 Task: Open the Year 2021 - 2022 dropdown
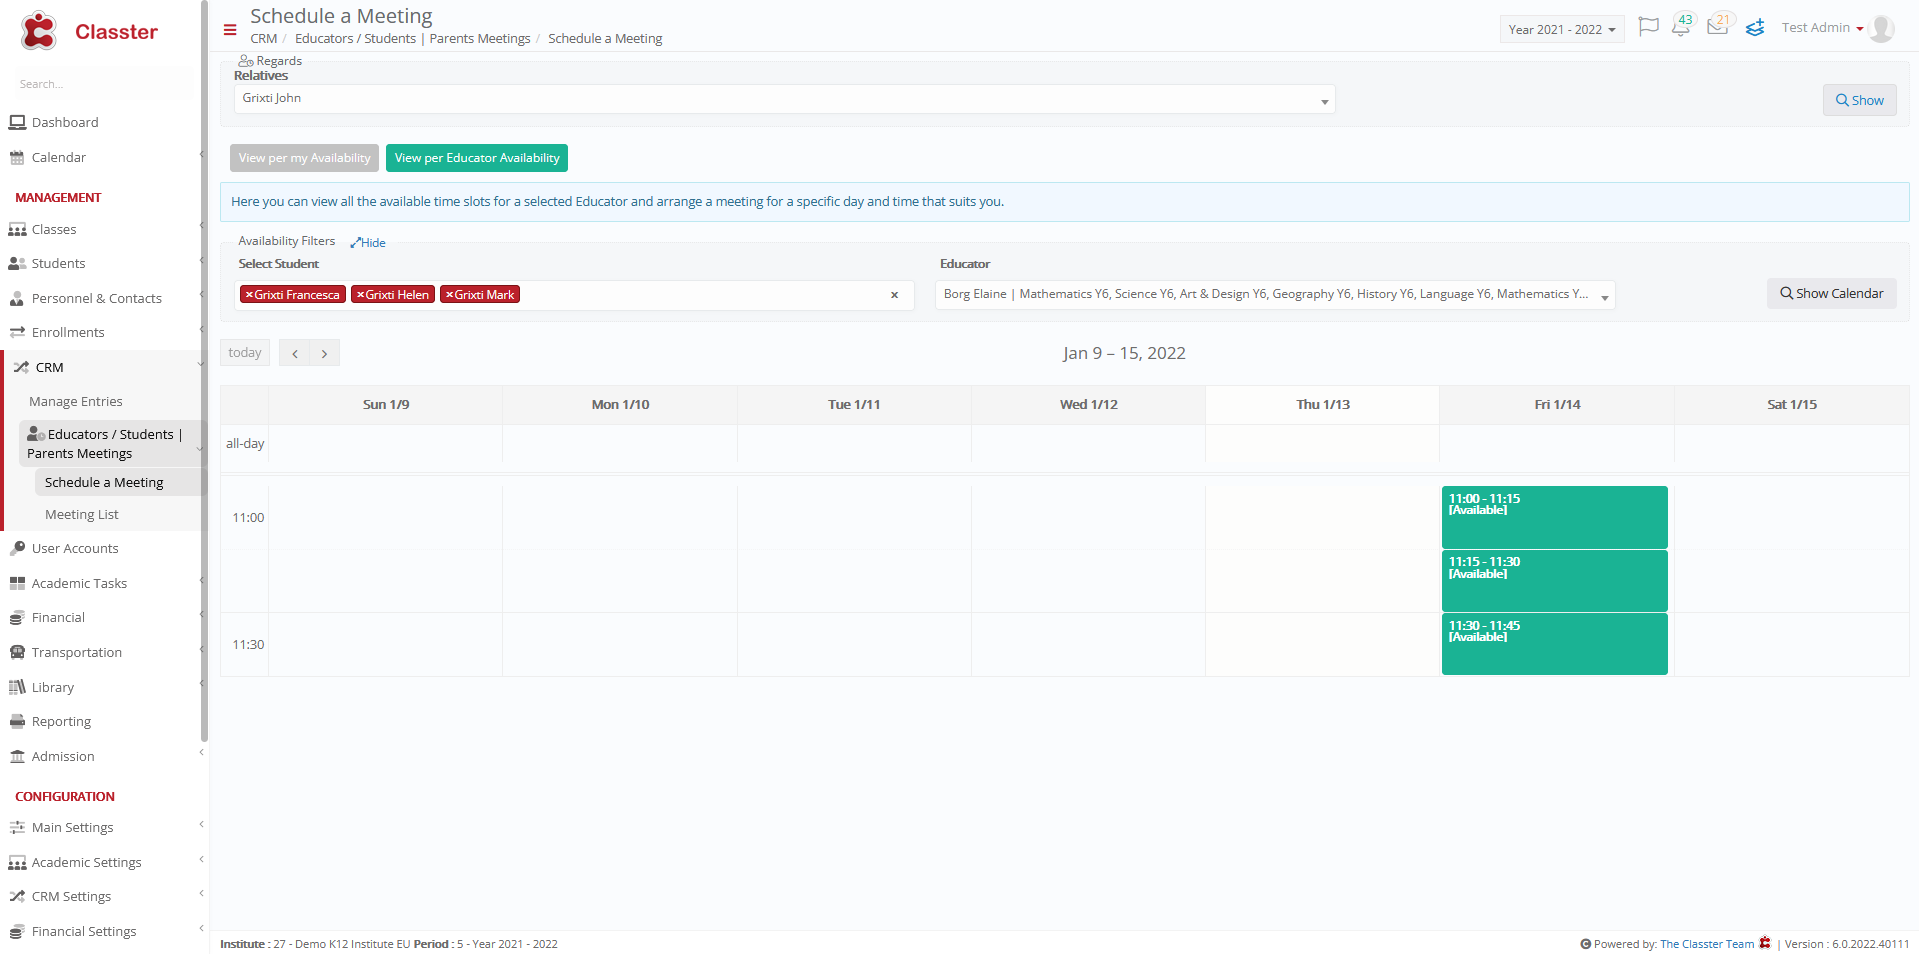point(1561,29)
